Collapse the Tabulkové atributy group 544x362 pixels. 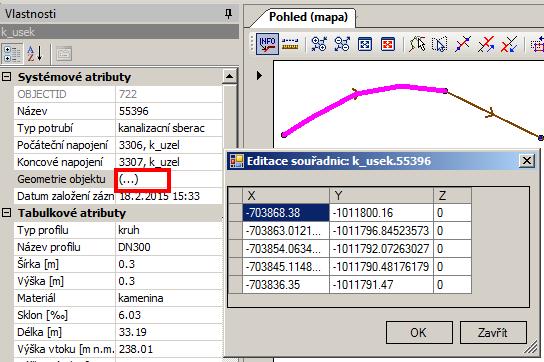7,213
